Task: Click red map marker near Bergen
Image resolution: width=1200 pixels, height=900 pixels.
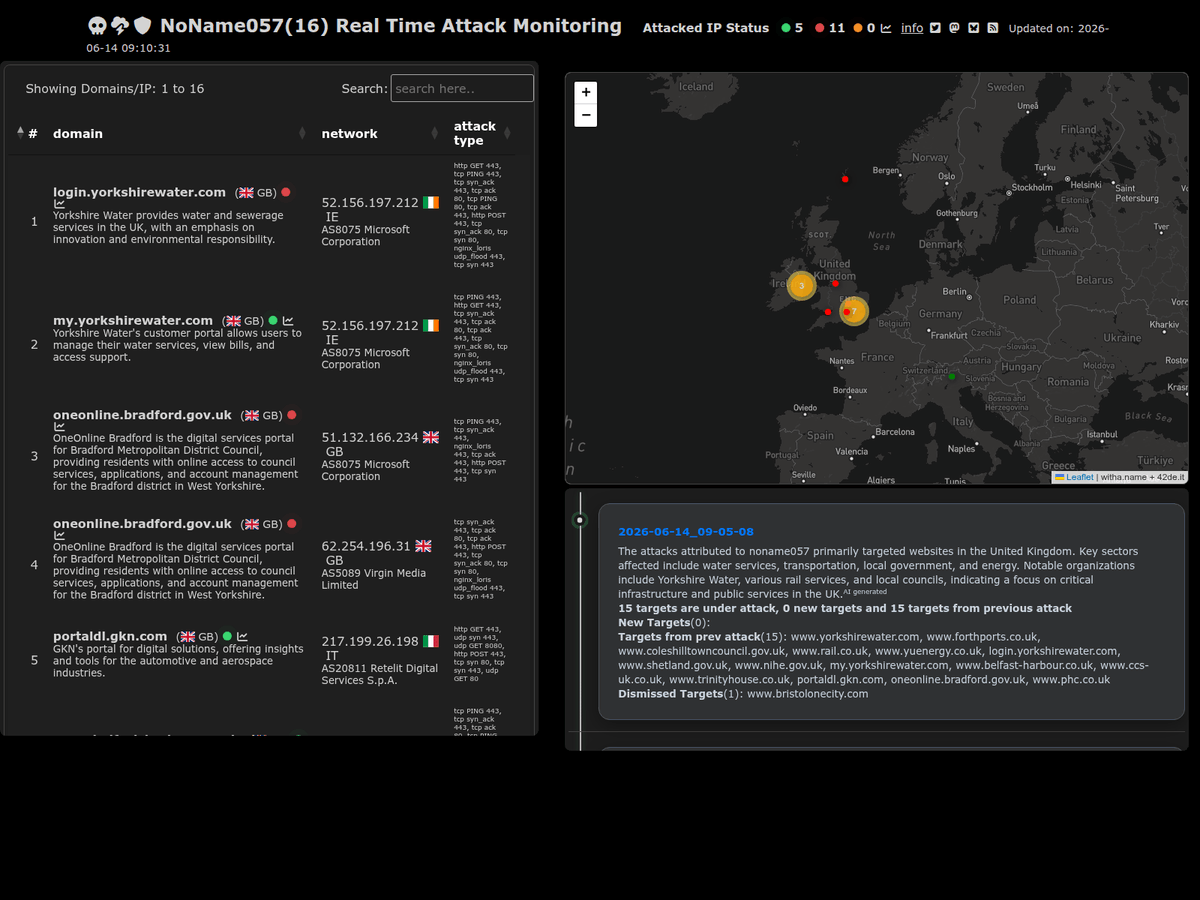Action: (845, 179)
